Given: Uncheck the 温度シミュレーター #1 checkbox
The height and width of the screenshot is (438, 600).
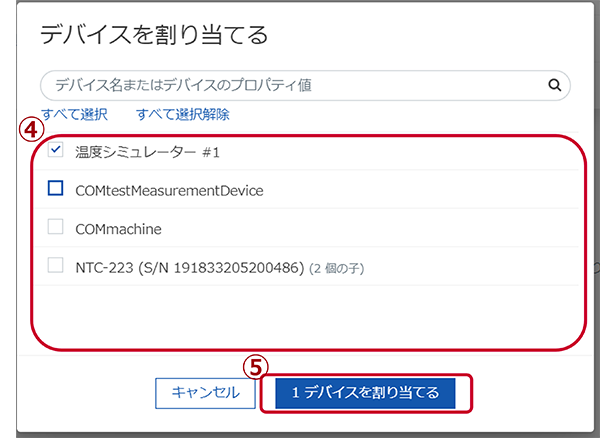Looking at the screenshot, I should [x=55, y=150].
